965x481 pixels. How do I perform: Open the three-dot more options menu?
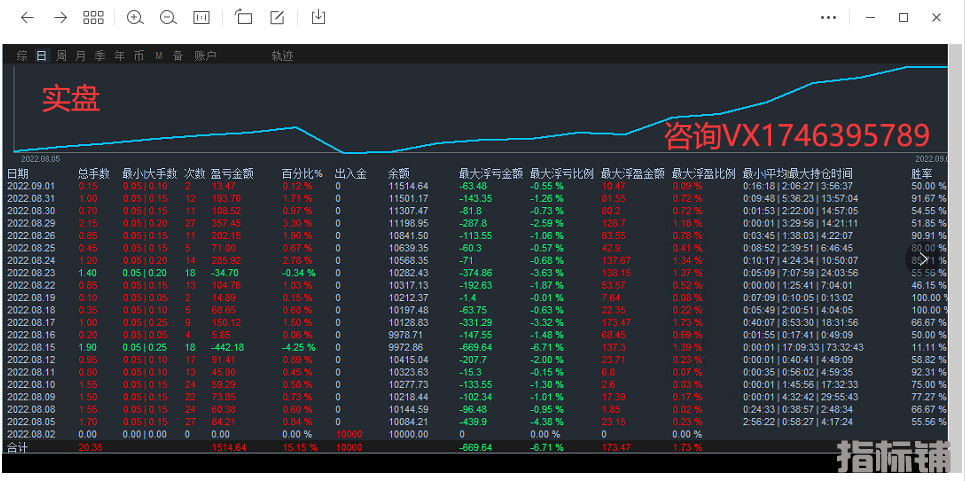pos(828,18)
